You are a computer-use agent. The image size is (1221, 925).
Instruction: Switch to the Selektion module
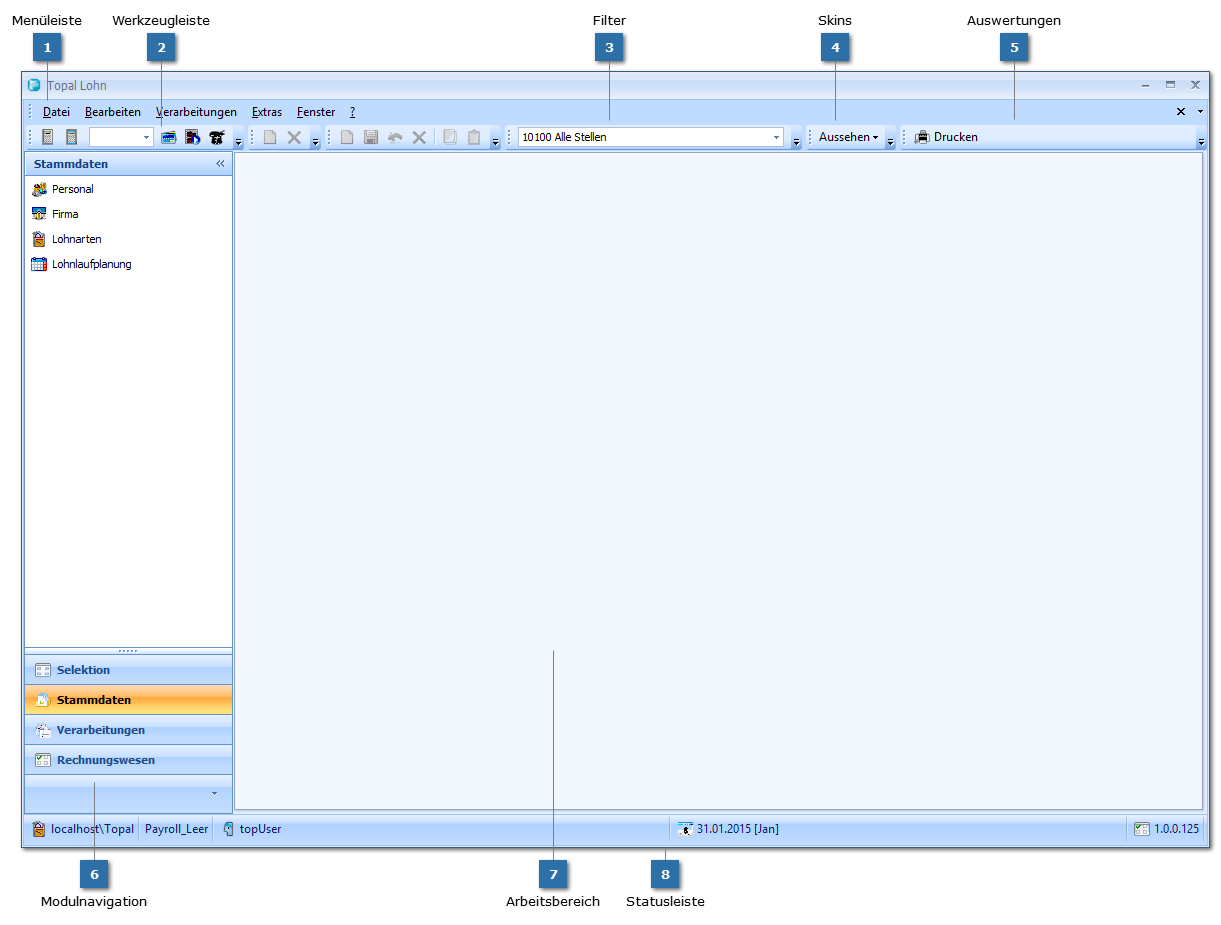pyautogui.click(x=83, y=670)
